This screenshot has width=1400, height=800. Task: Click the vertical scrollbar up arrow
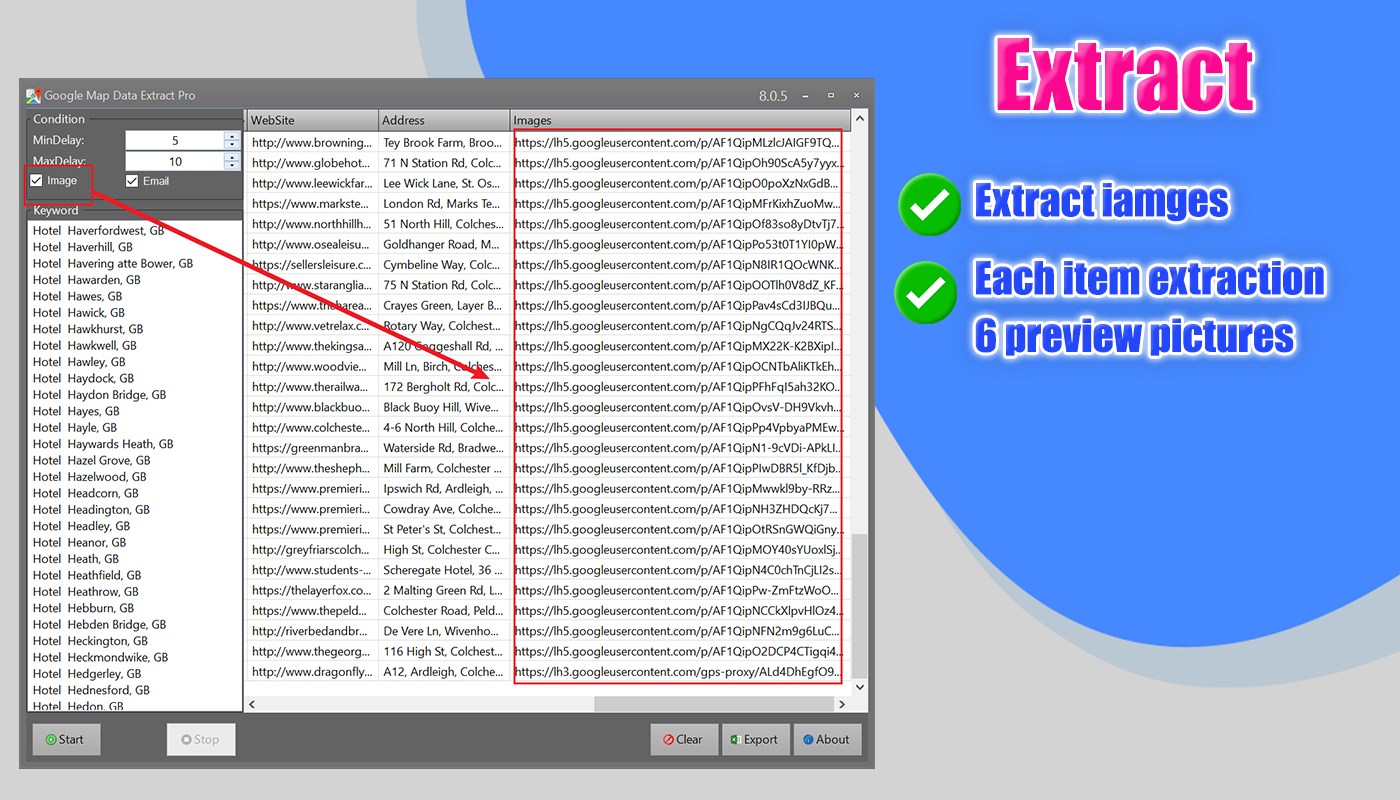(860, 117)
